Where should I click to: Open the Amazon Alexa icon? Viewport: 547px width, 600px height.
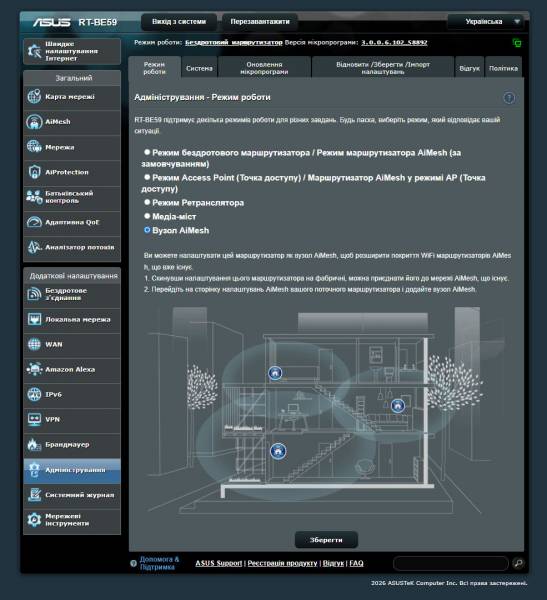34,369
